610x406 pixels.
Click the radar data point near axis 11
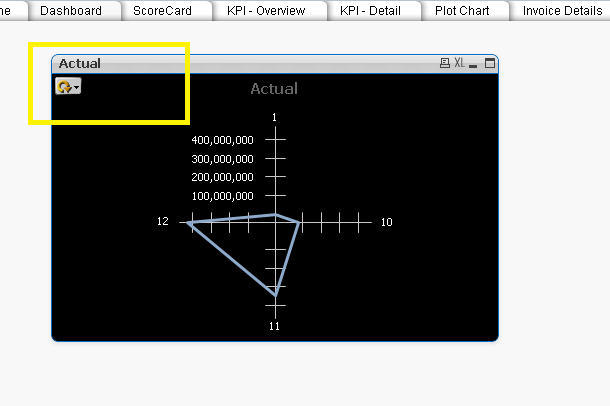tap(275, 295)
